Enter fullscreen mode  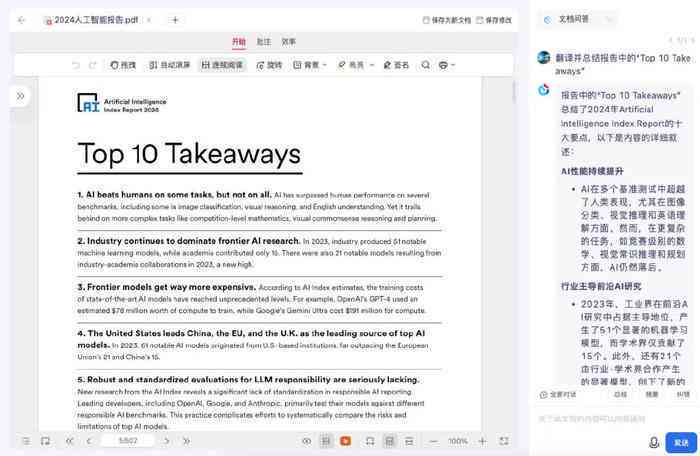click(504, 441)
